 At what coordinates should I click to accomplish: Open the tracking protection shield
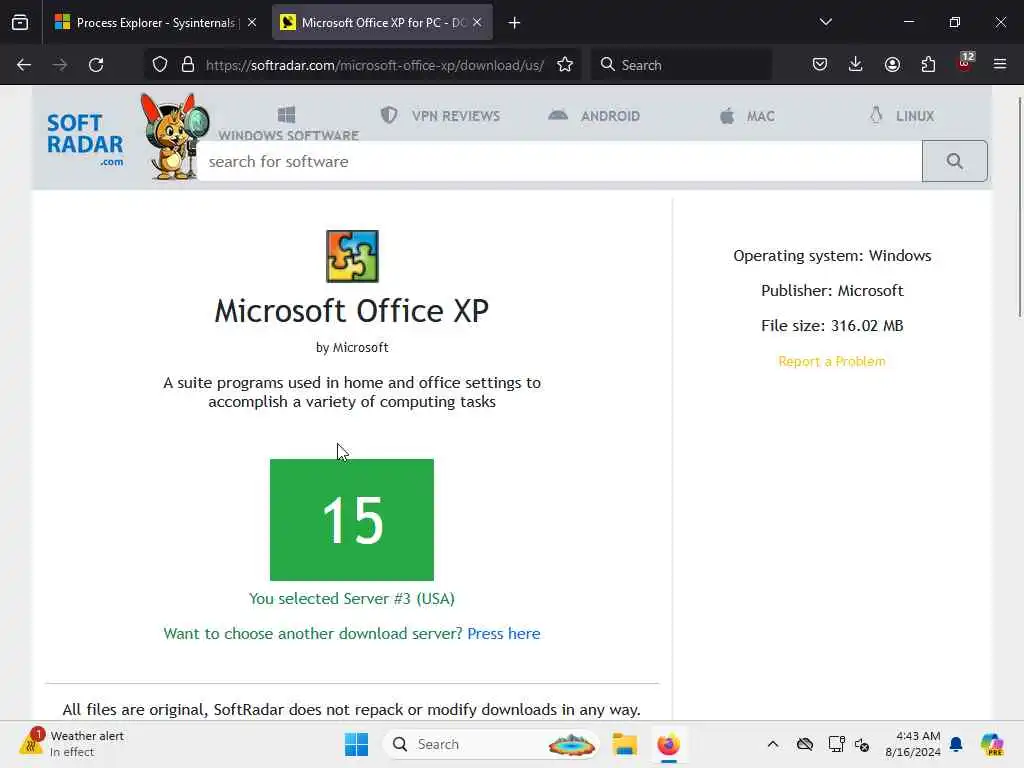pos(160,65)
